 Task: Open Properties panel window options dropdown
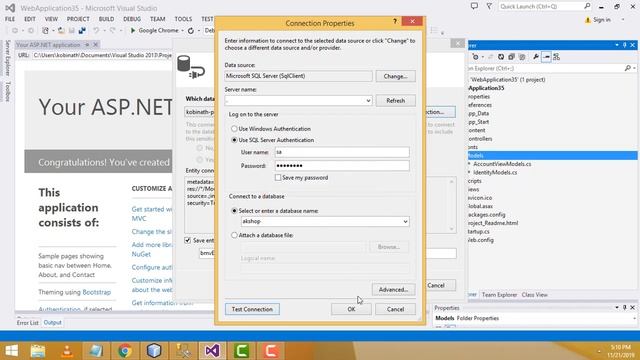(617, 307)
